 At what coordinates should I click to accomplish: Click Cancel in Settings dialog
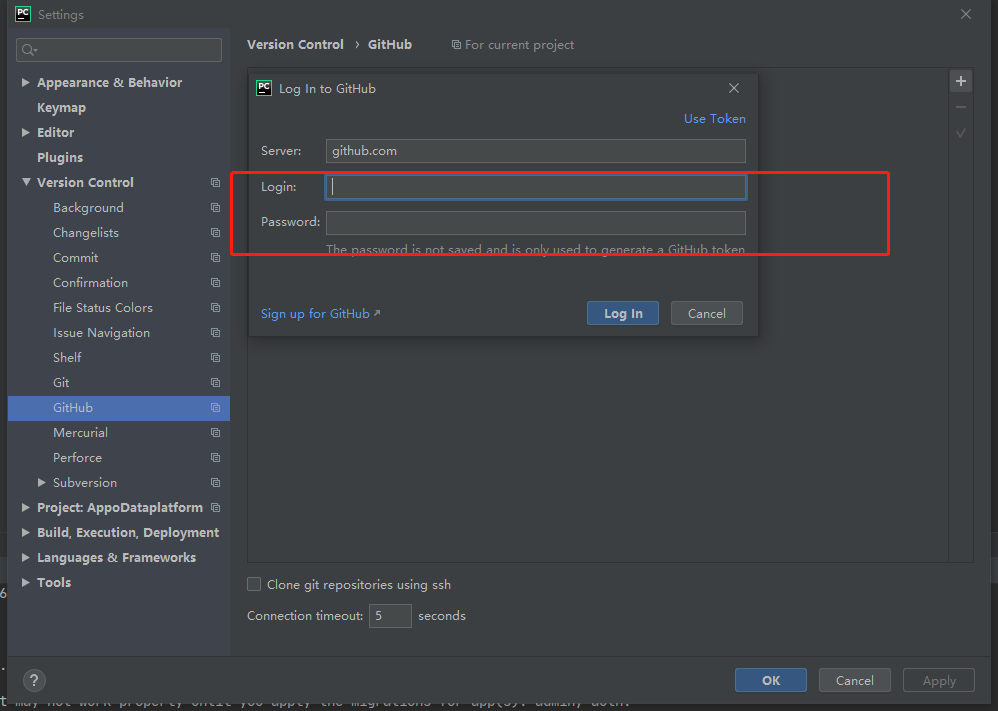(854, 680)
